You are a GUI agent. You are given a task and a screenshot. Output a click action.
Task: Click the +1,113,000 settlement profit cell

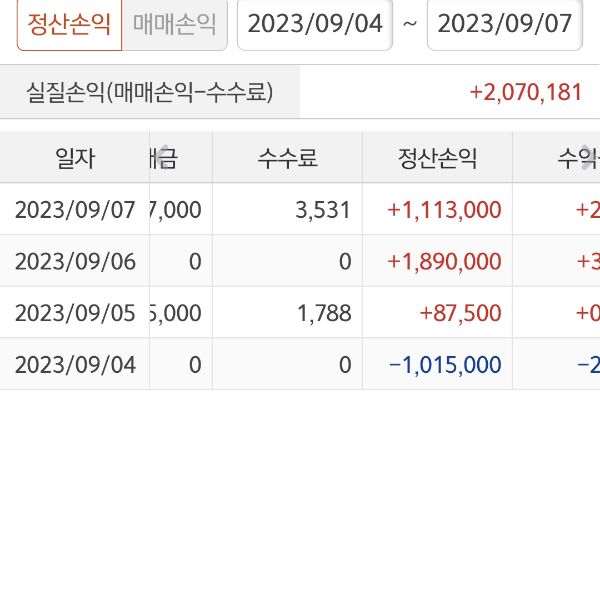tap(444, 209)
